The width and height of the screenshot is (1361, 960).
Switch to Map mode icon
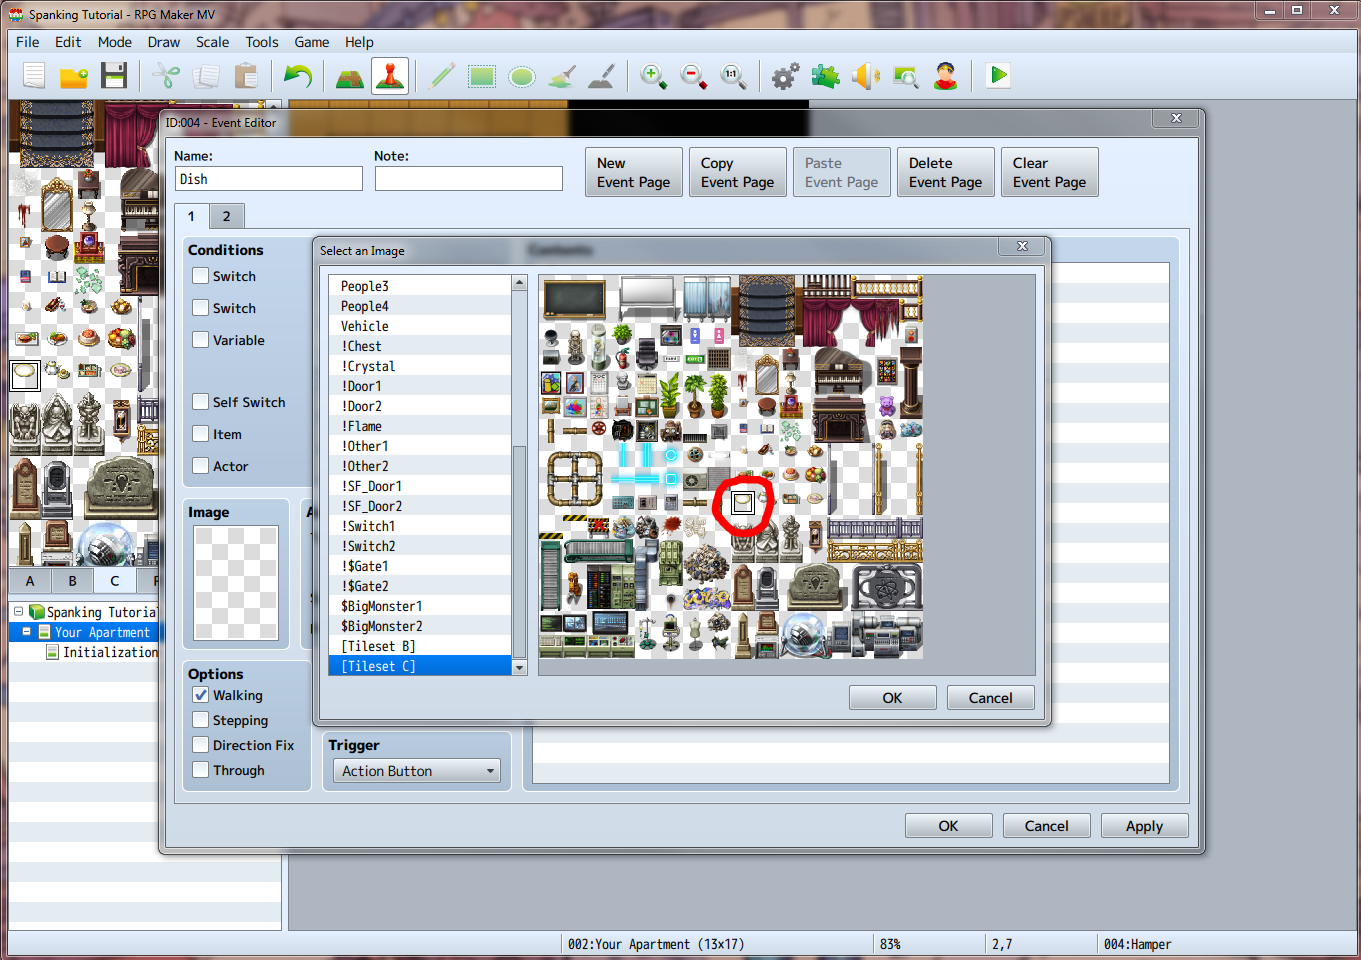point(350,76)
